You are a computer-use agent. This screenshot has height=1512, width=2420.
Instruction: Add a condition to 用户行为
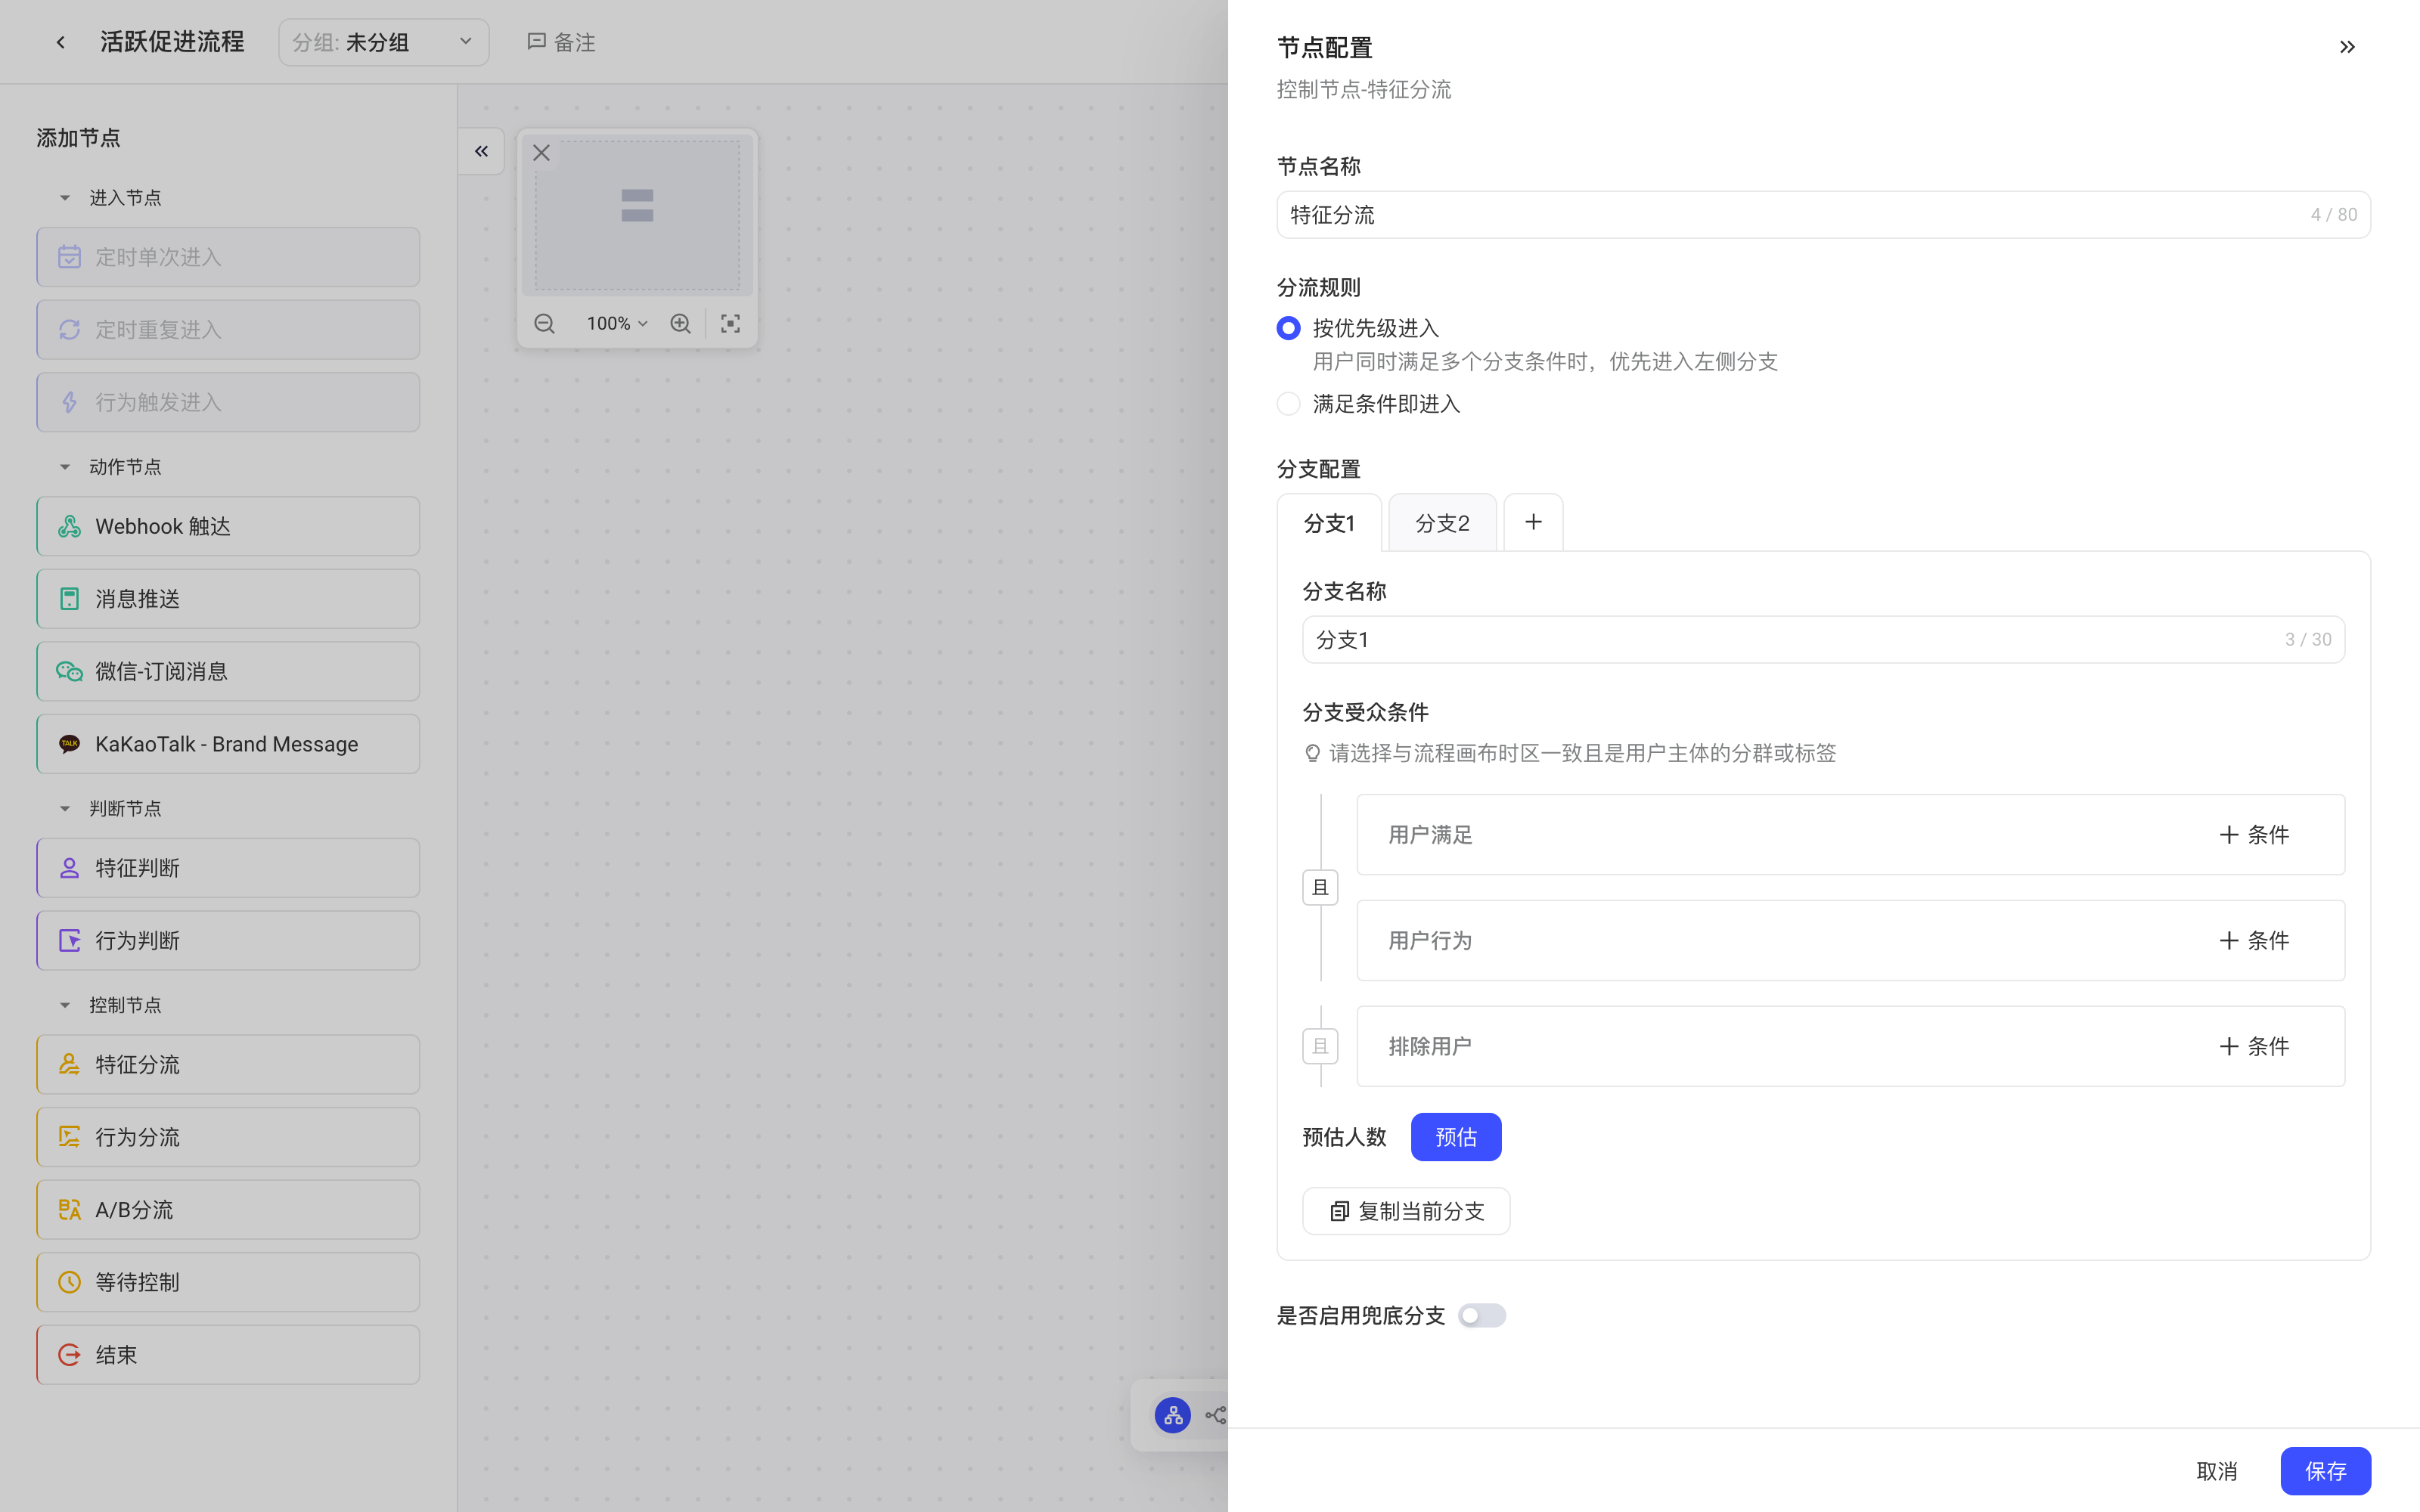2253,941
